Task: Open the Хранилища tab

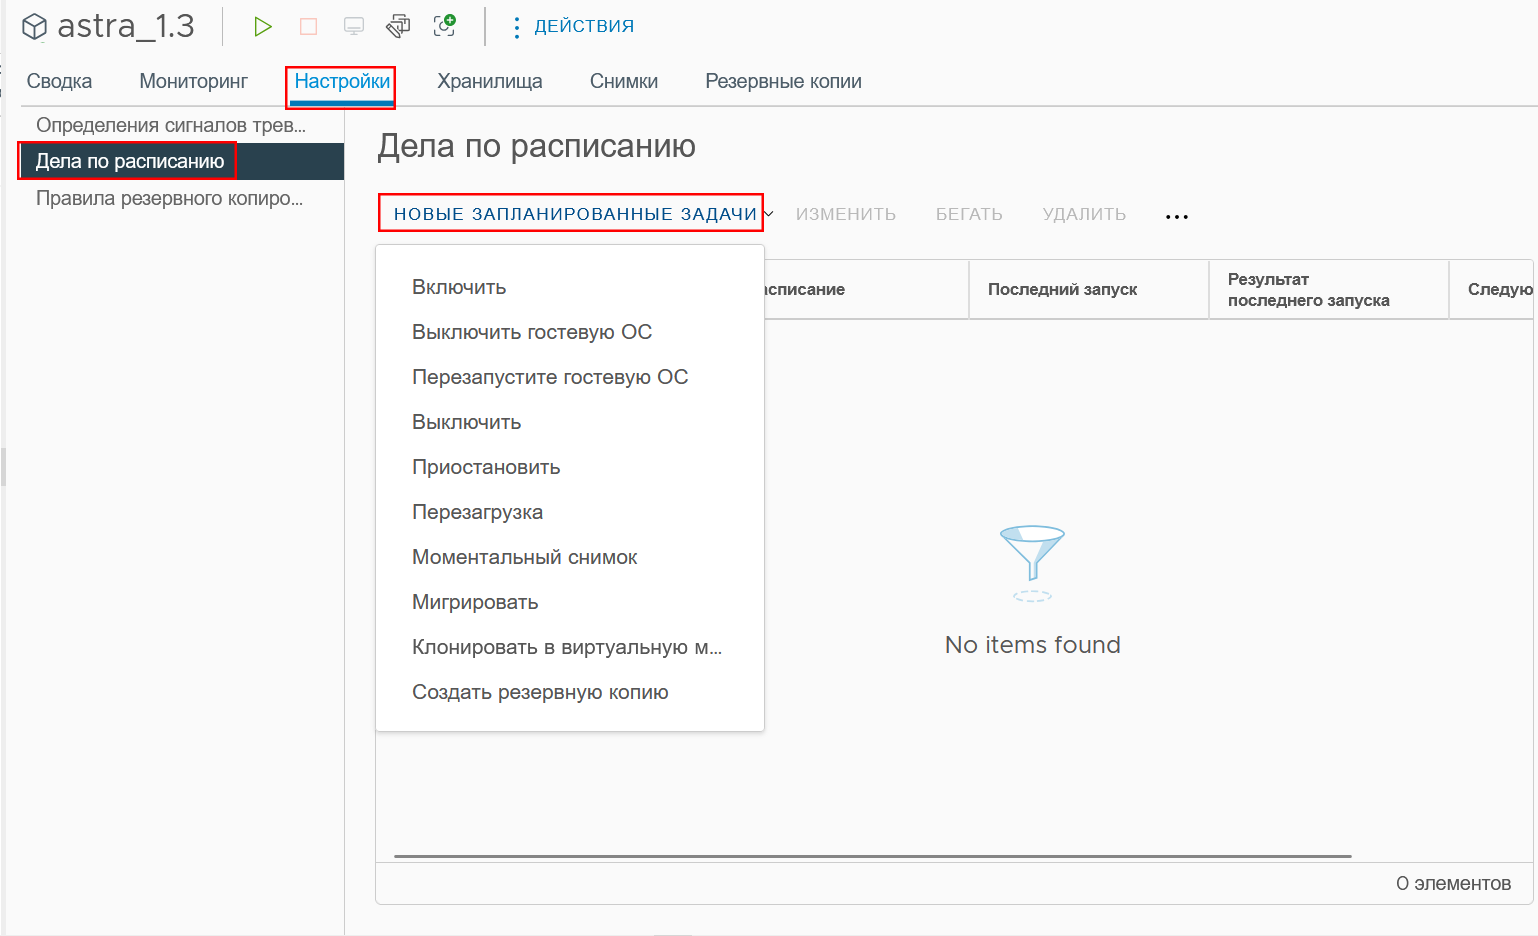Action: [490, 81]
